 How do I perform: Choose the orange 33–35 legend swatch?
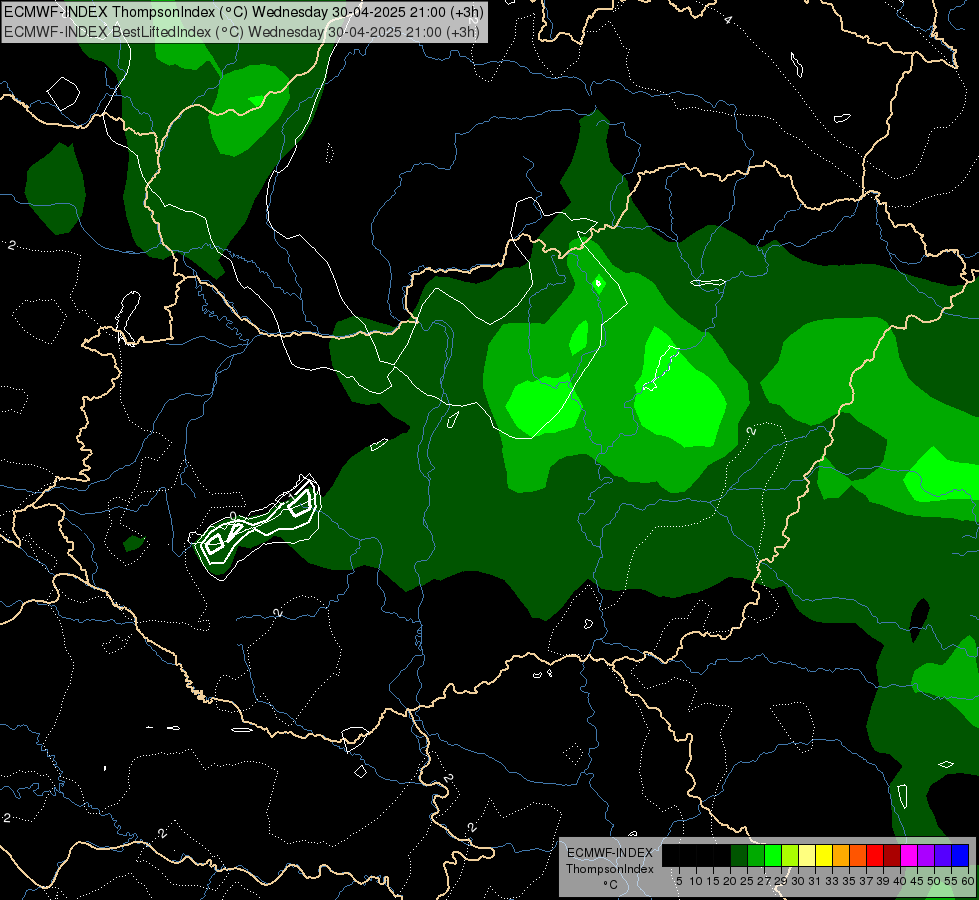pos(841,855)
